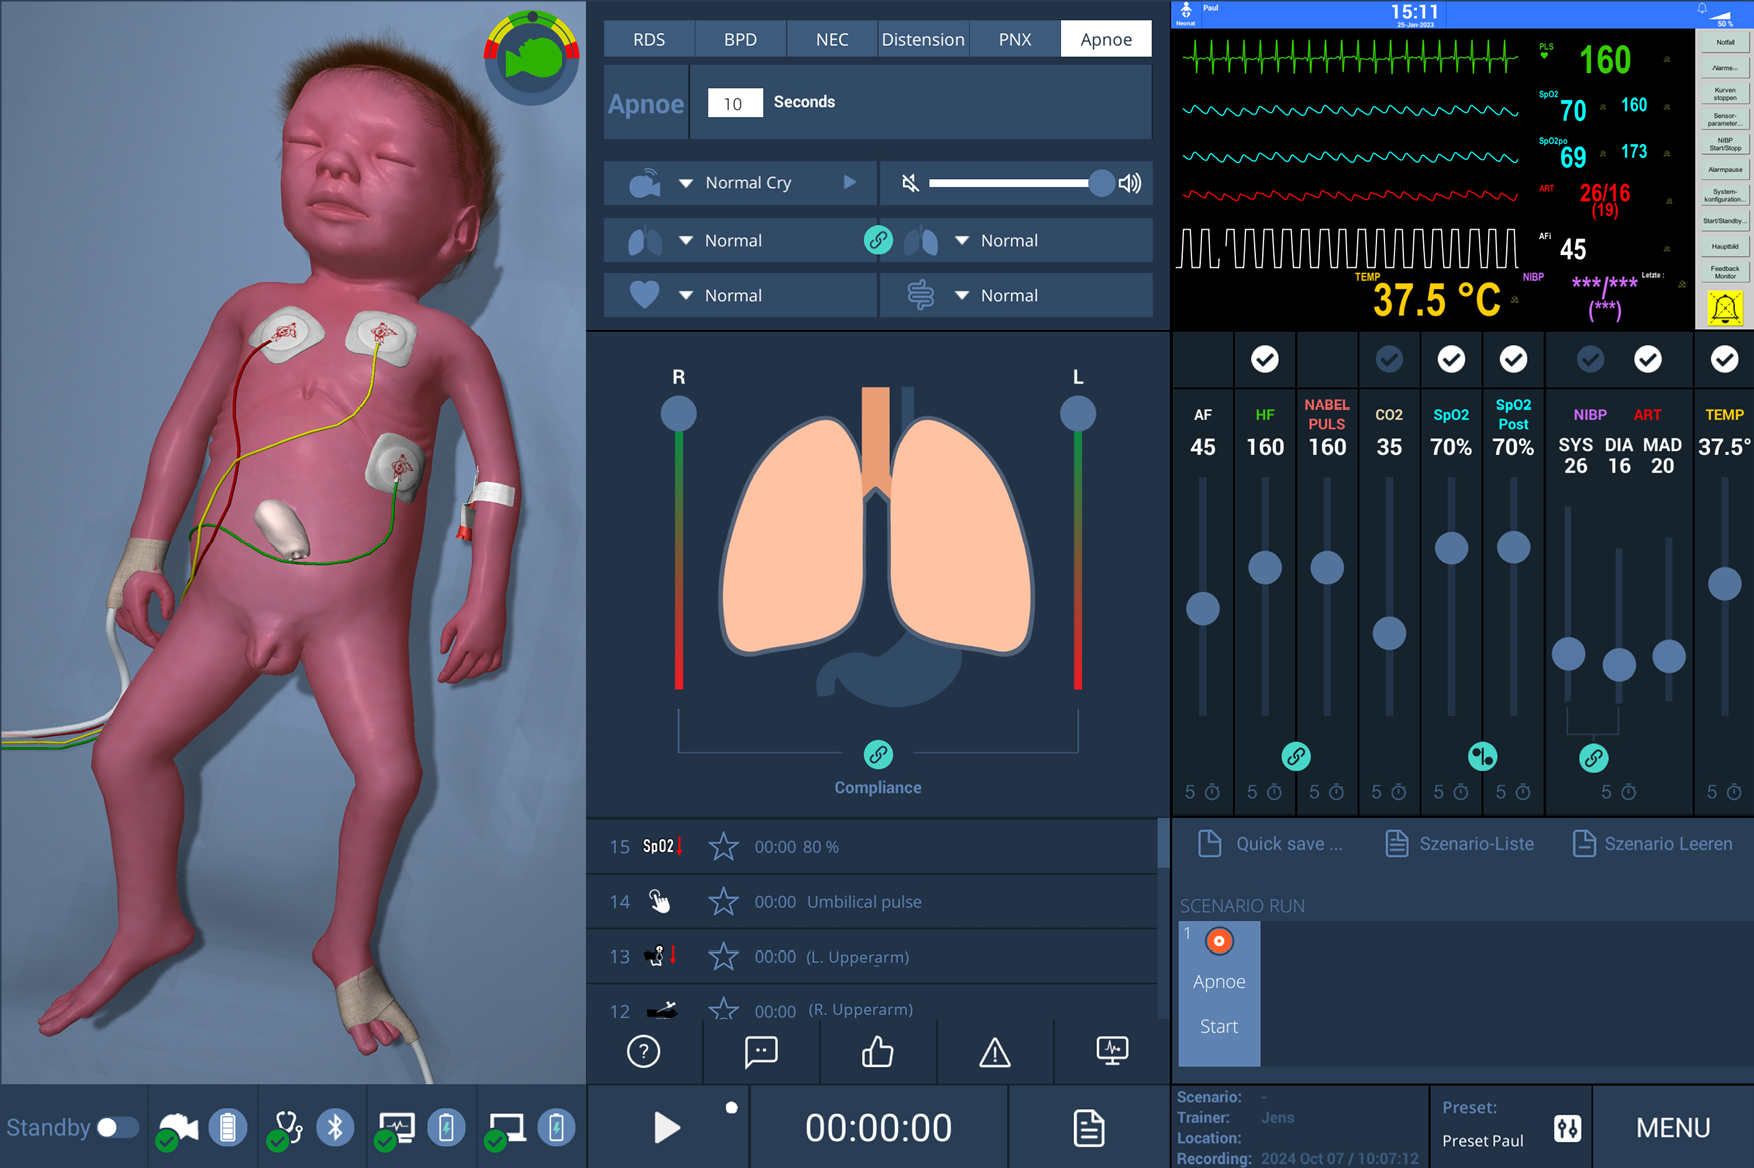Open the Preset sliders icon
Screen dimensions: 1754x1168
coord(1567,1128)
